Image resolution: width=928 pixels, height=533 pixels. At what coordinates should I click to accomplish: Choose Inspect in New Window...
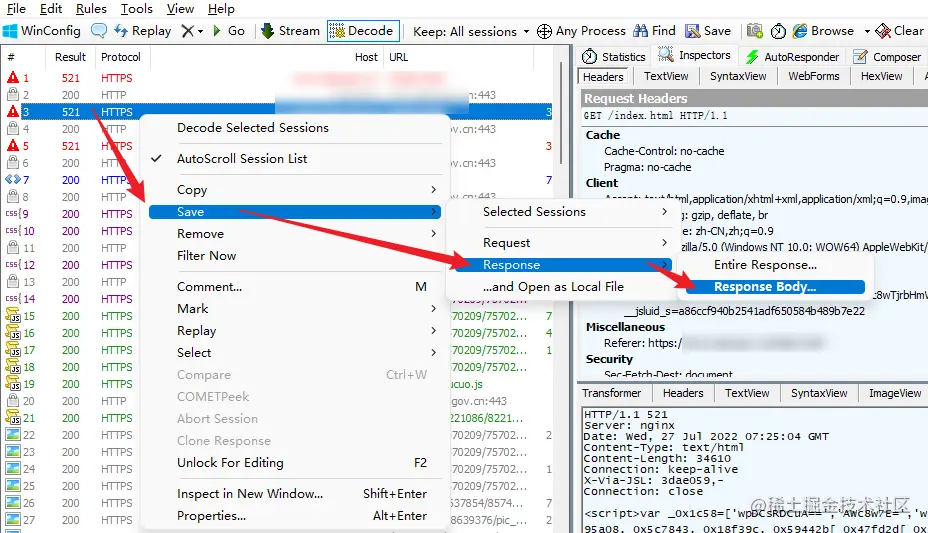click(x=295, y=493)
